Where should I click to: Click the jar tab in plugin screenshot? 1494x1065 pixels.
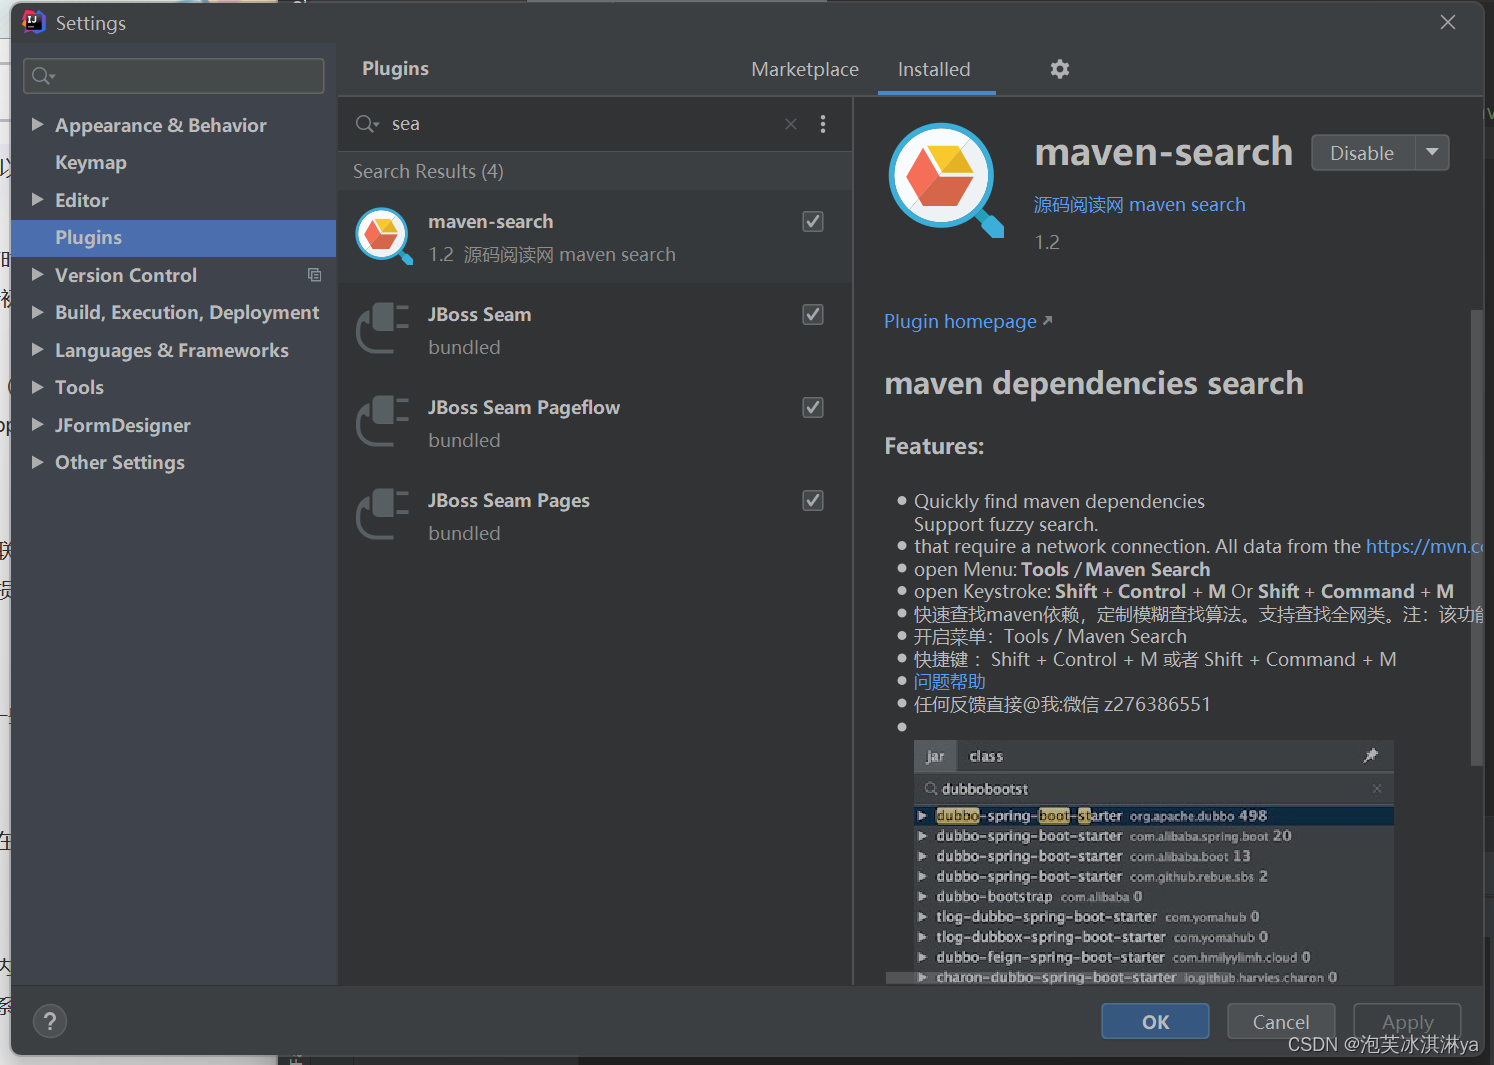click(935, 756)
